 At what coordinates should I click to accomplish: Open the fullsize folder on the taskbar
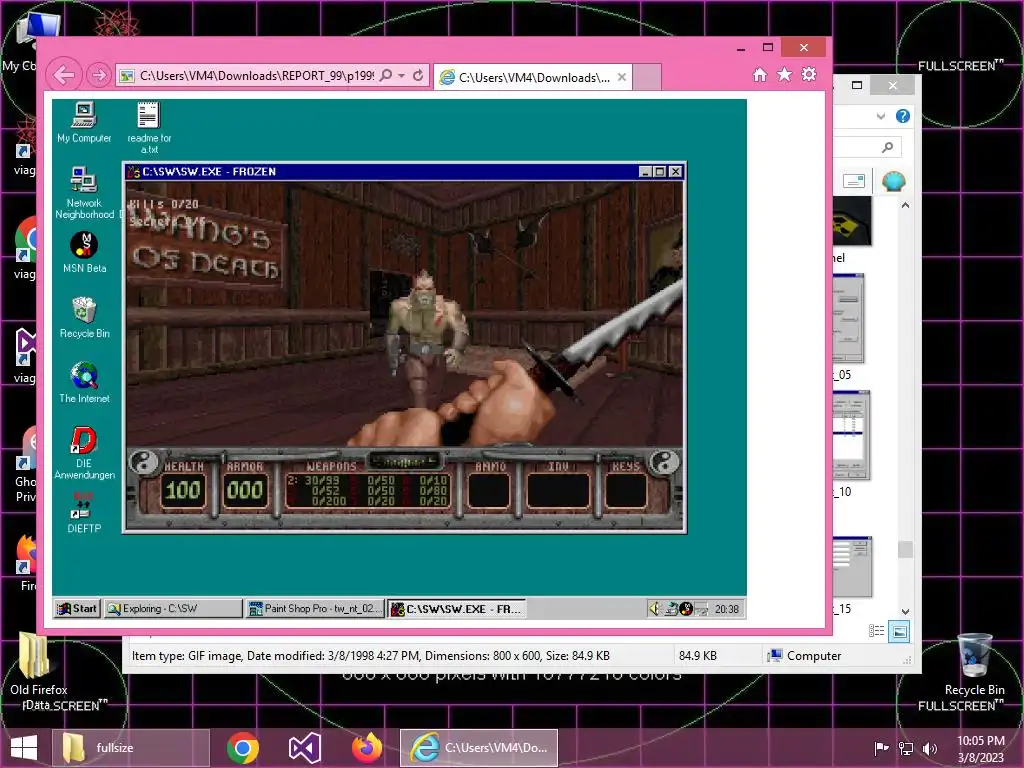(132, 748)
